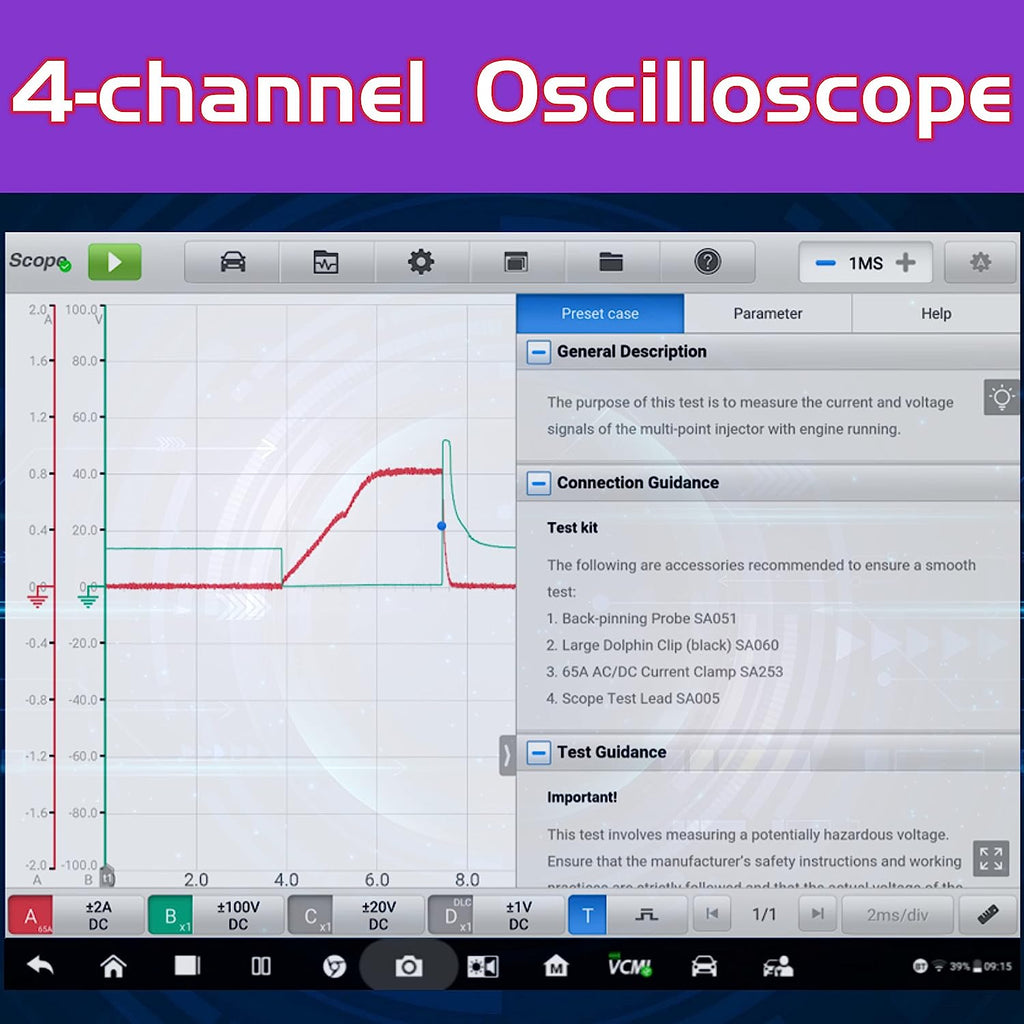Toggle channel B green button
Screen dimensions: 1024x1024
[171, 915]
